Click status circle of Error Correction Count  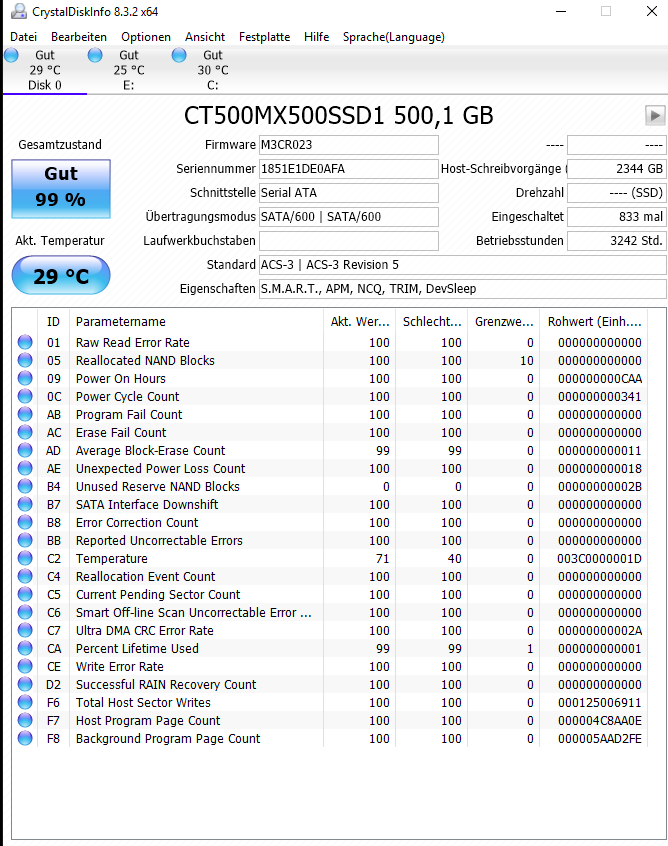pos(25,522)
